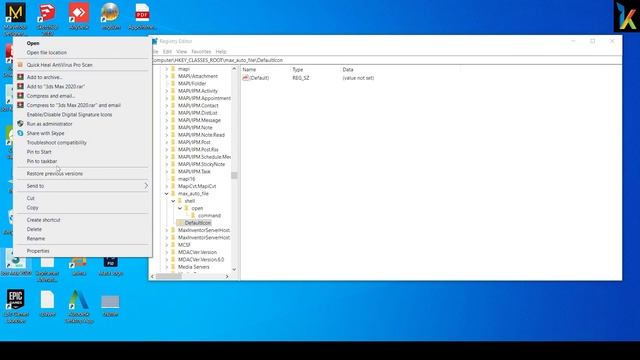Choose Rename in the context menu
Viewport: 640px width, 360px height.
click(x=36, y=239)
